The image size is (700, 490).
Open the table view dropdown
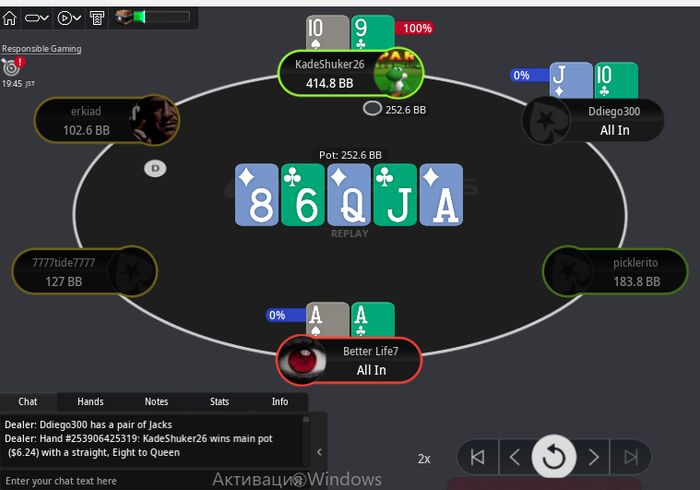pyautogui.click(x=37, y=18)
